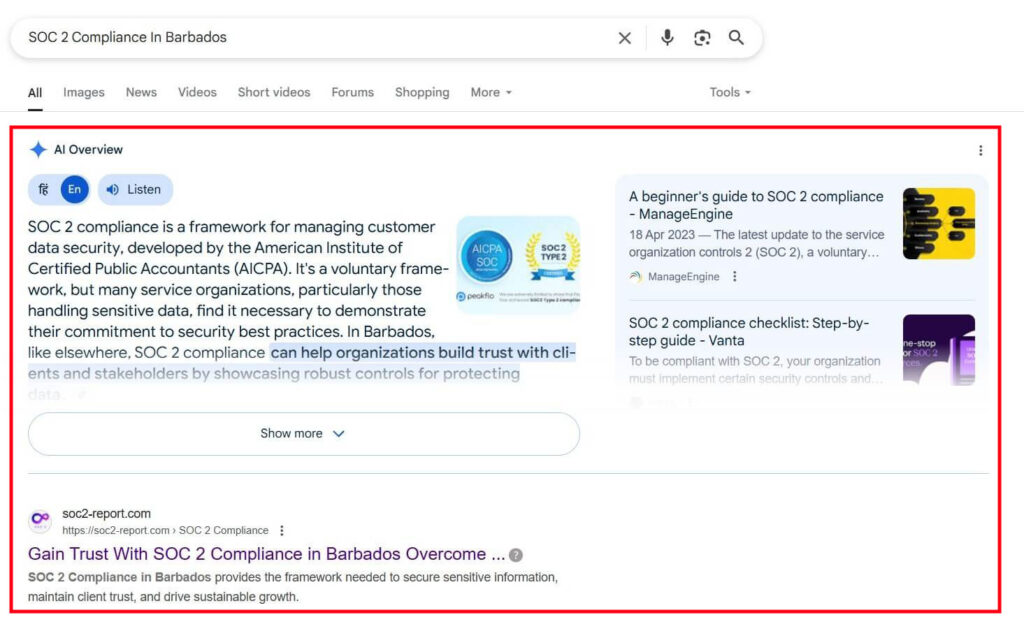This screenshot has height=622, width=1024.
Task: Open AI Overview three-dot options menu
Action: [x=980, y=150]
